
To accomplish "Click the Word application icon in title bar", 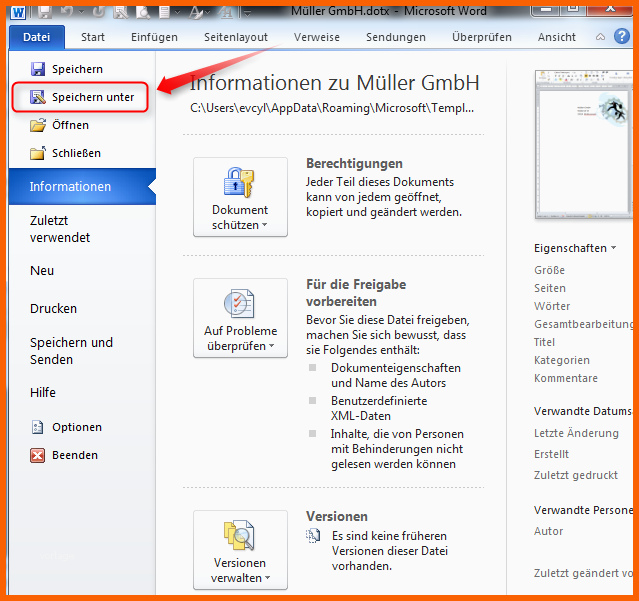I will pos(18,12).
